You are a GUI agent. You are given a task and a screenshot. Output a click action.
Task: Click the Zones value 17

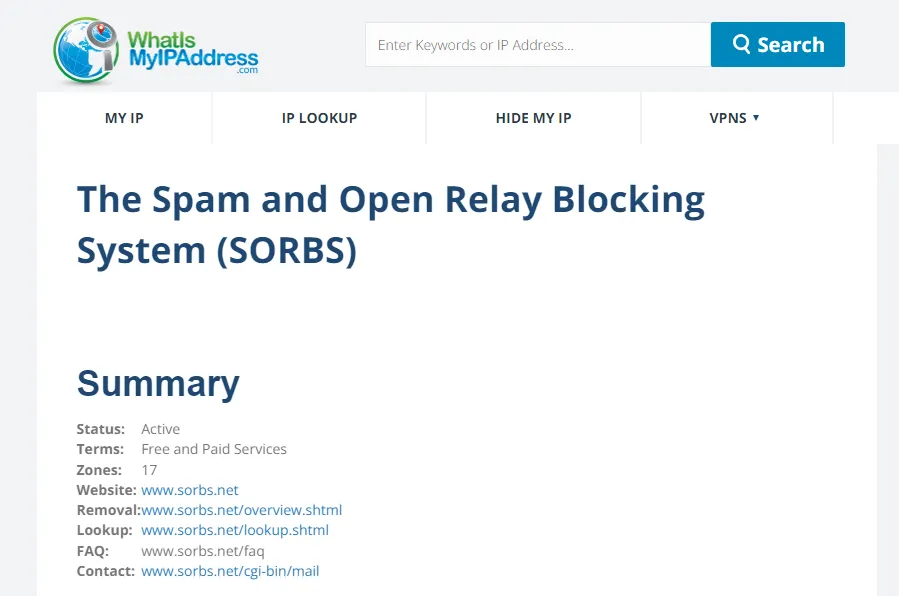point(149,470)
